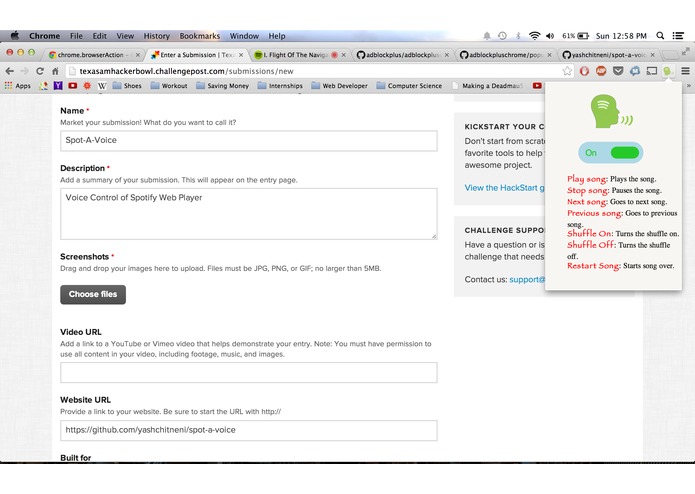695x494 pixels.
Task: Click into the Description text area
Action: [x=249, y=214]
